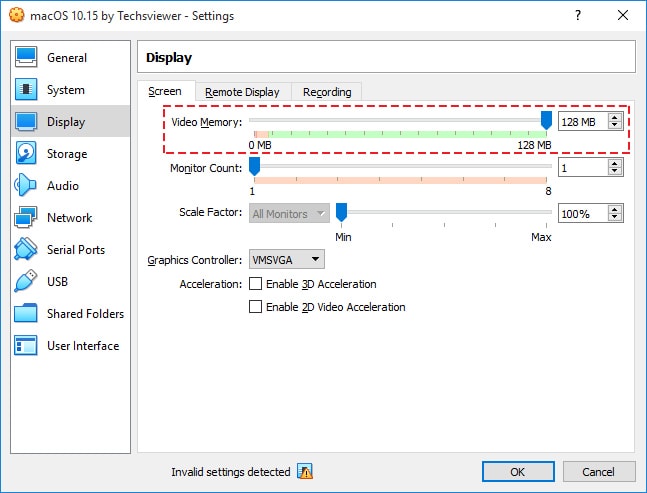
Task: Click the Network monitors icon
Action: [x=26, y=217]
